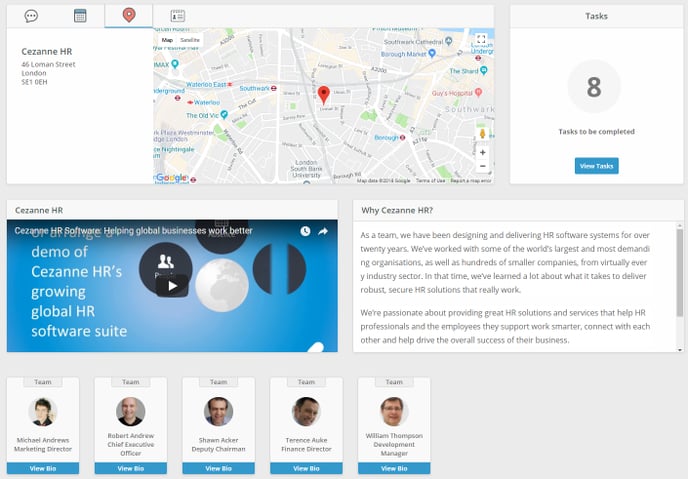Click Watch Later clock icon on video
Image resolution: width=688 pixels, height=479 pixels.
(x=305, y=231)
